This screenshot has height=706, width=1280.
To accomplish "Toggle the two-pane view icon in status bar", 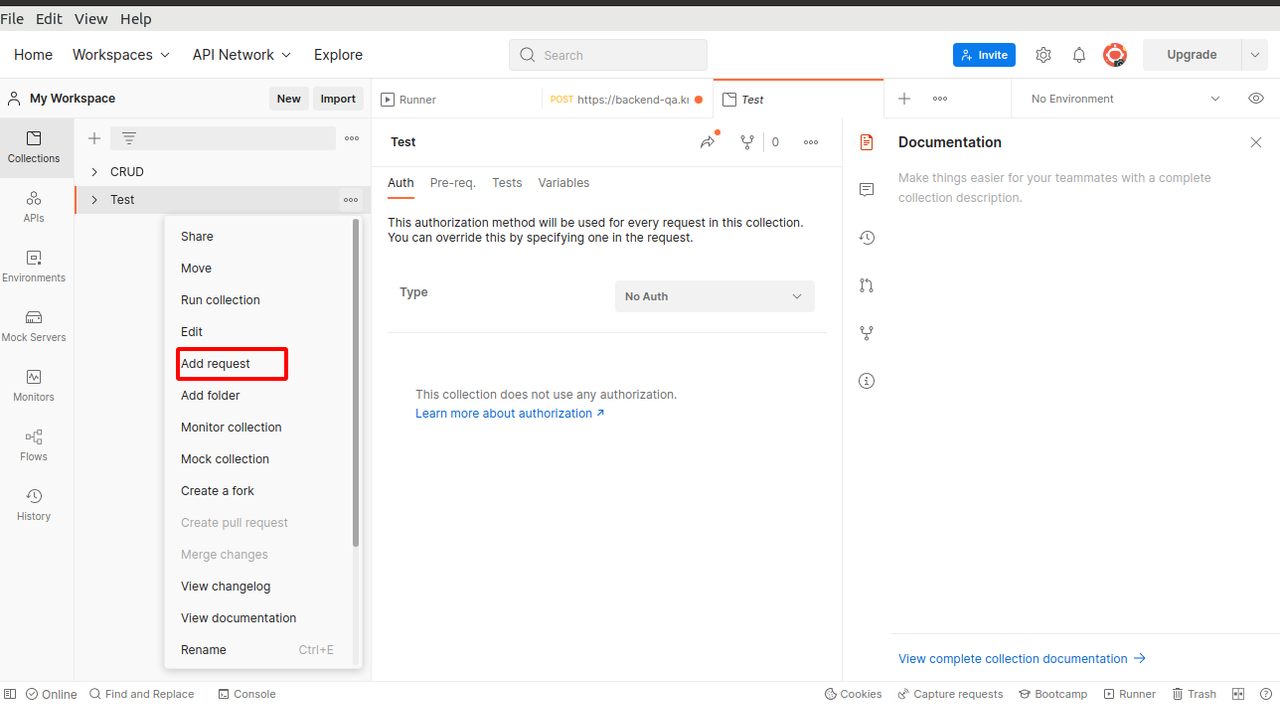I will 1238,694.
